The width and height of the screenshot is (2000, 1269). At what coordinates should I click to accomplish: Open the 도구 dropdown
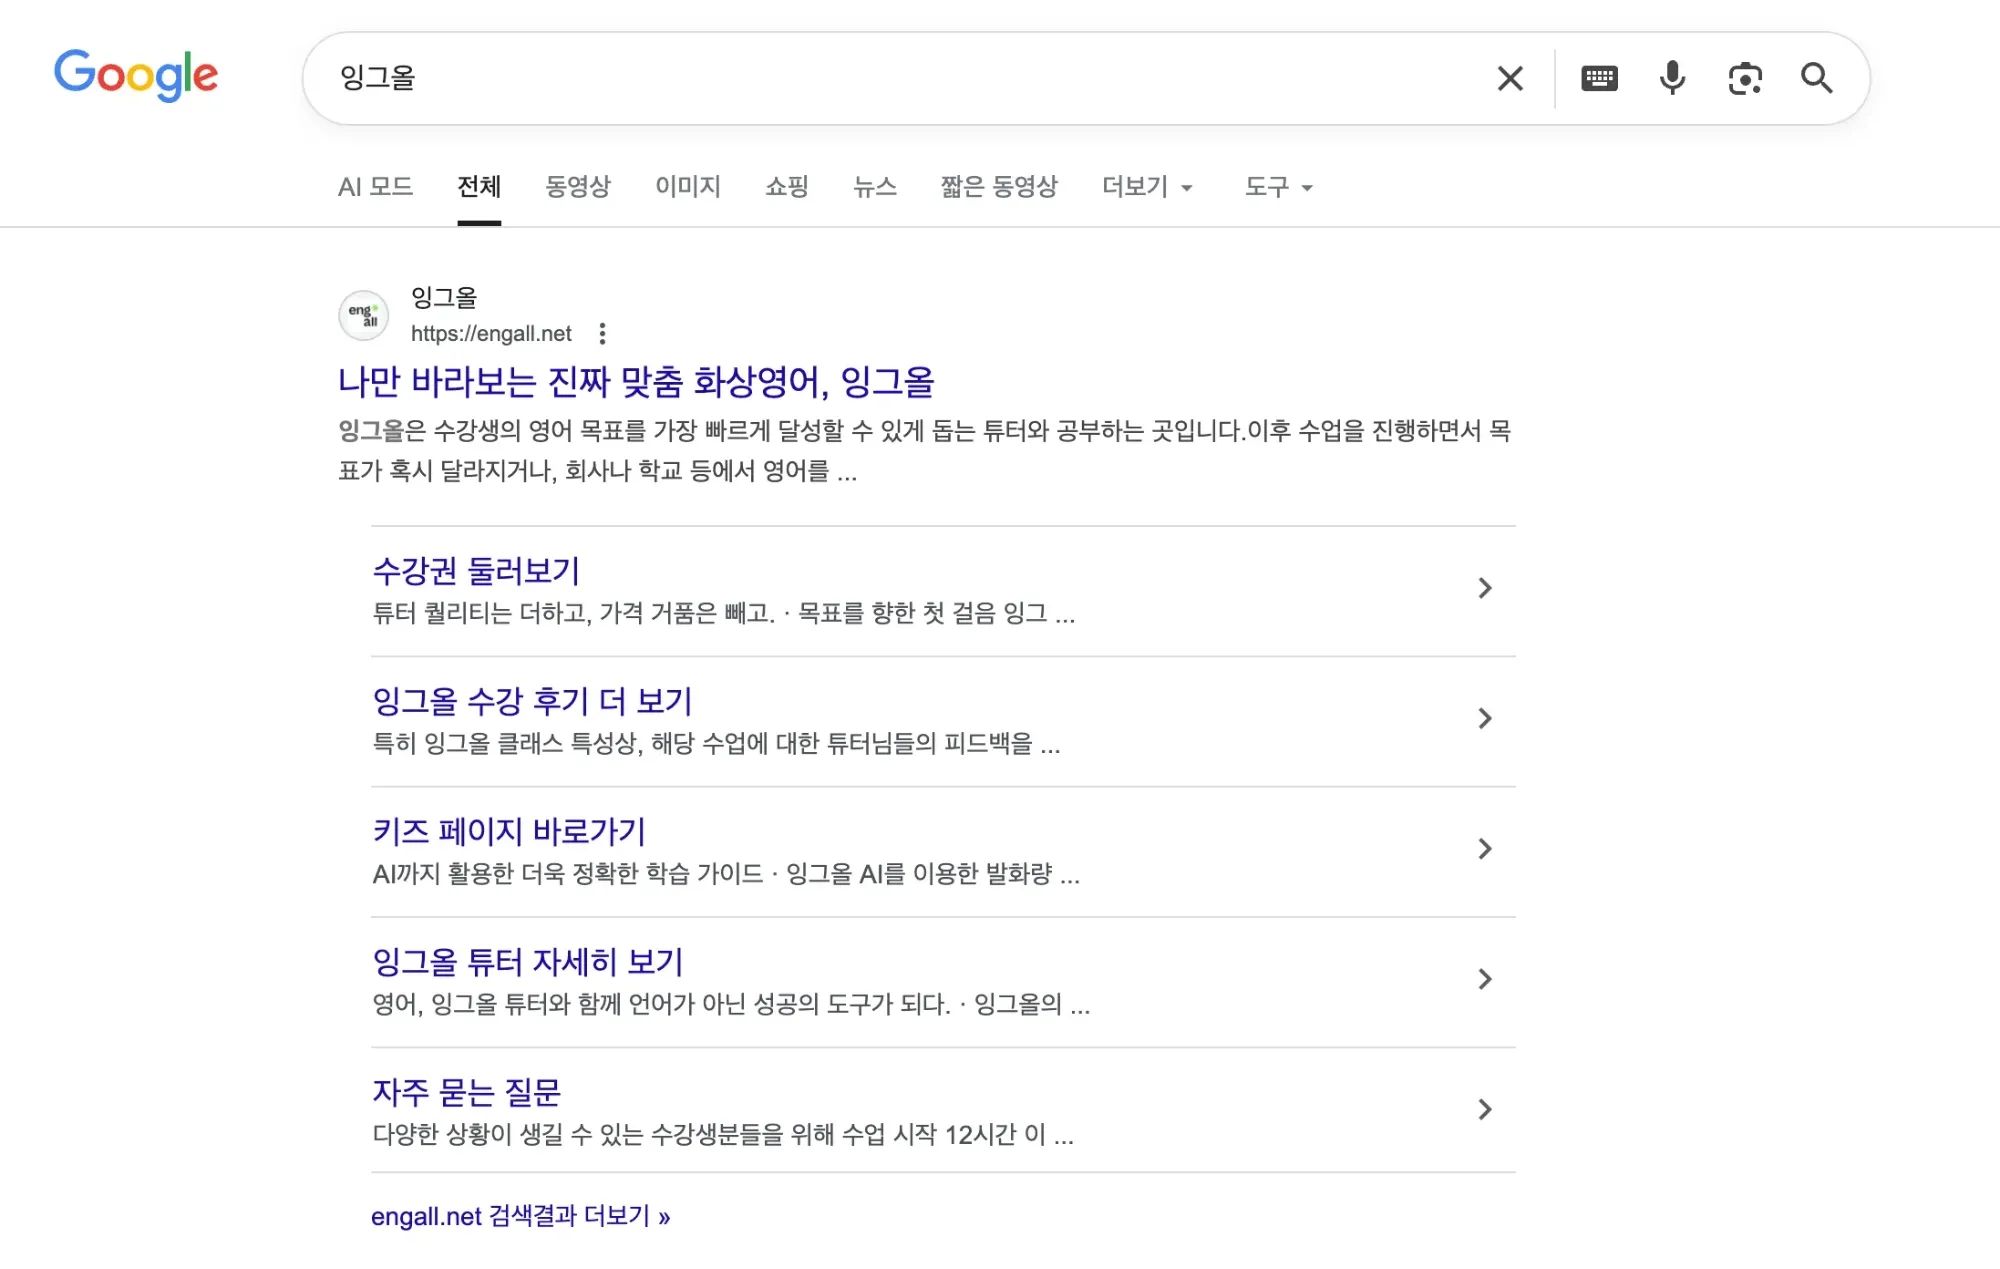(x=1278, y=187)
